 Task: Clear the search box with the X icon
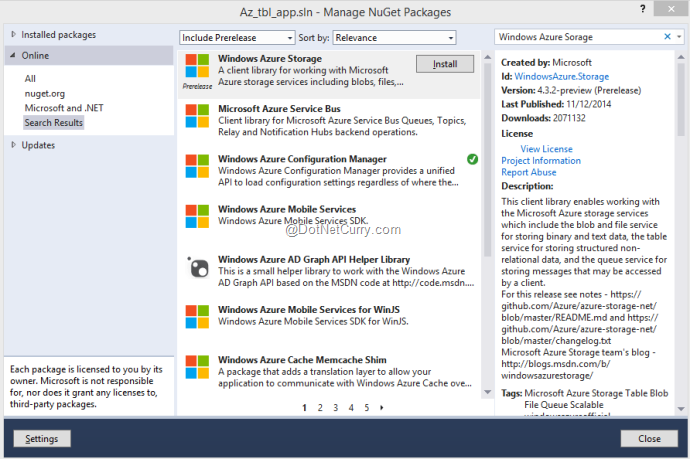[667, 37]
